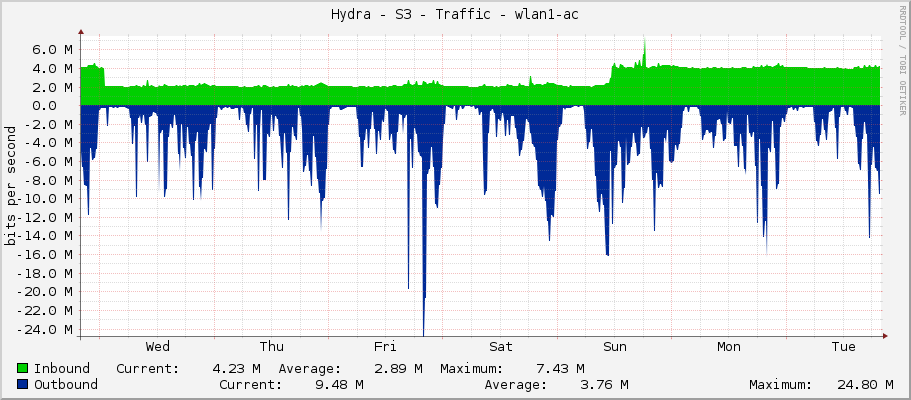This screenshot has width=911, height=400.
Task: Click the '-4.0 M' y-axis label
Action: (49, 143)
